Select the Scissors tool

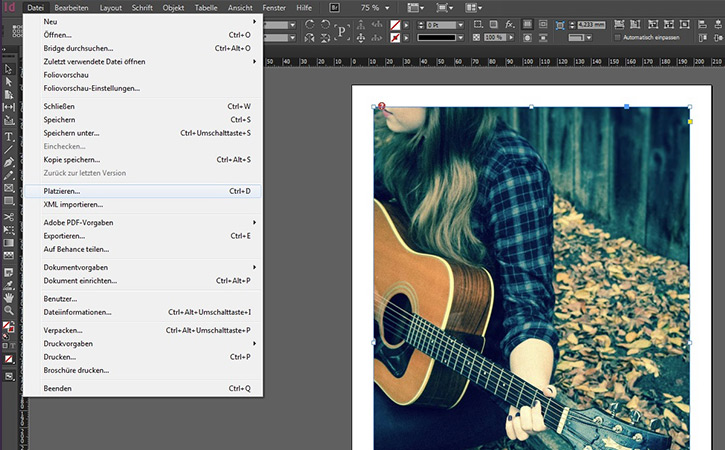(x=8, y=217)
